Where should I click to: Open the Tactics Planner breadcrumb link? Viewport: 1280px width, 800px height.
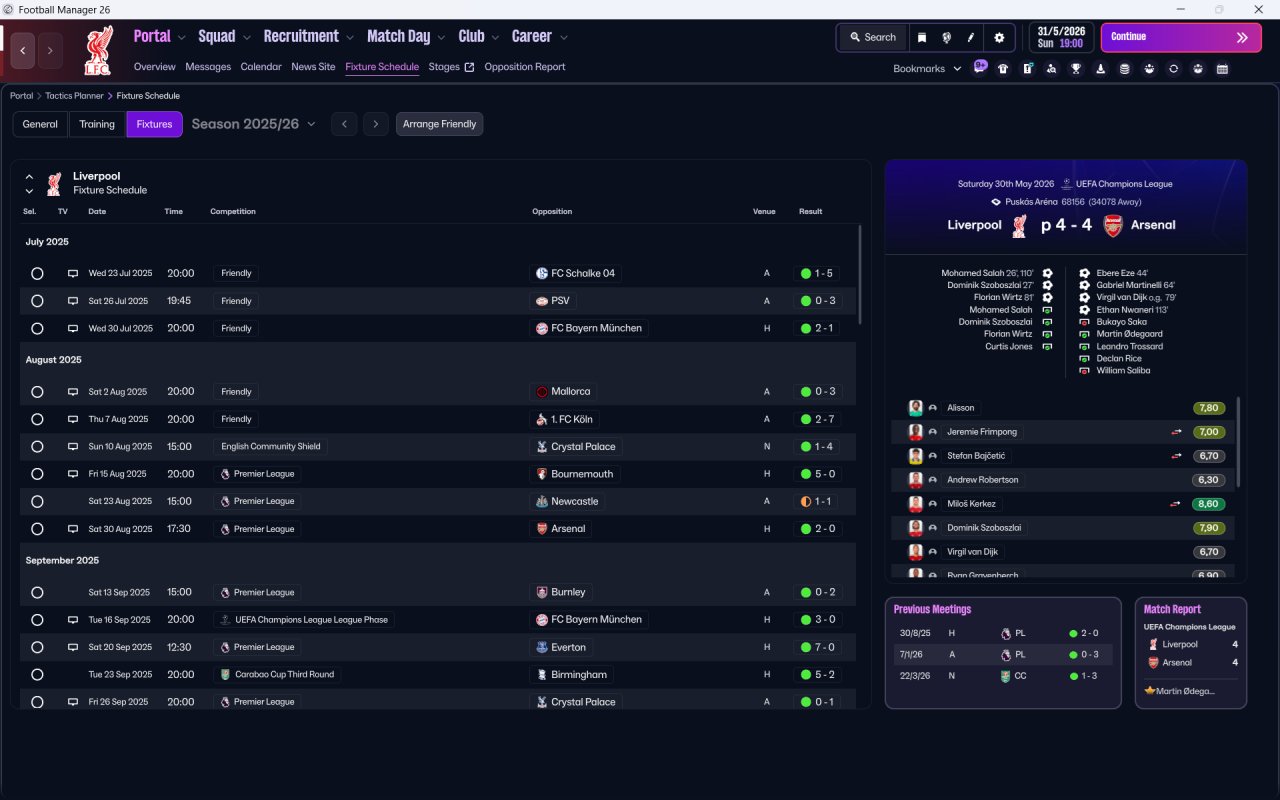tap(74, 96)
